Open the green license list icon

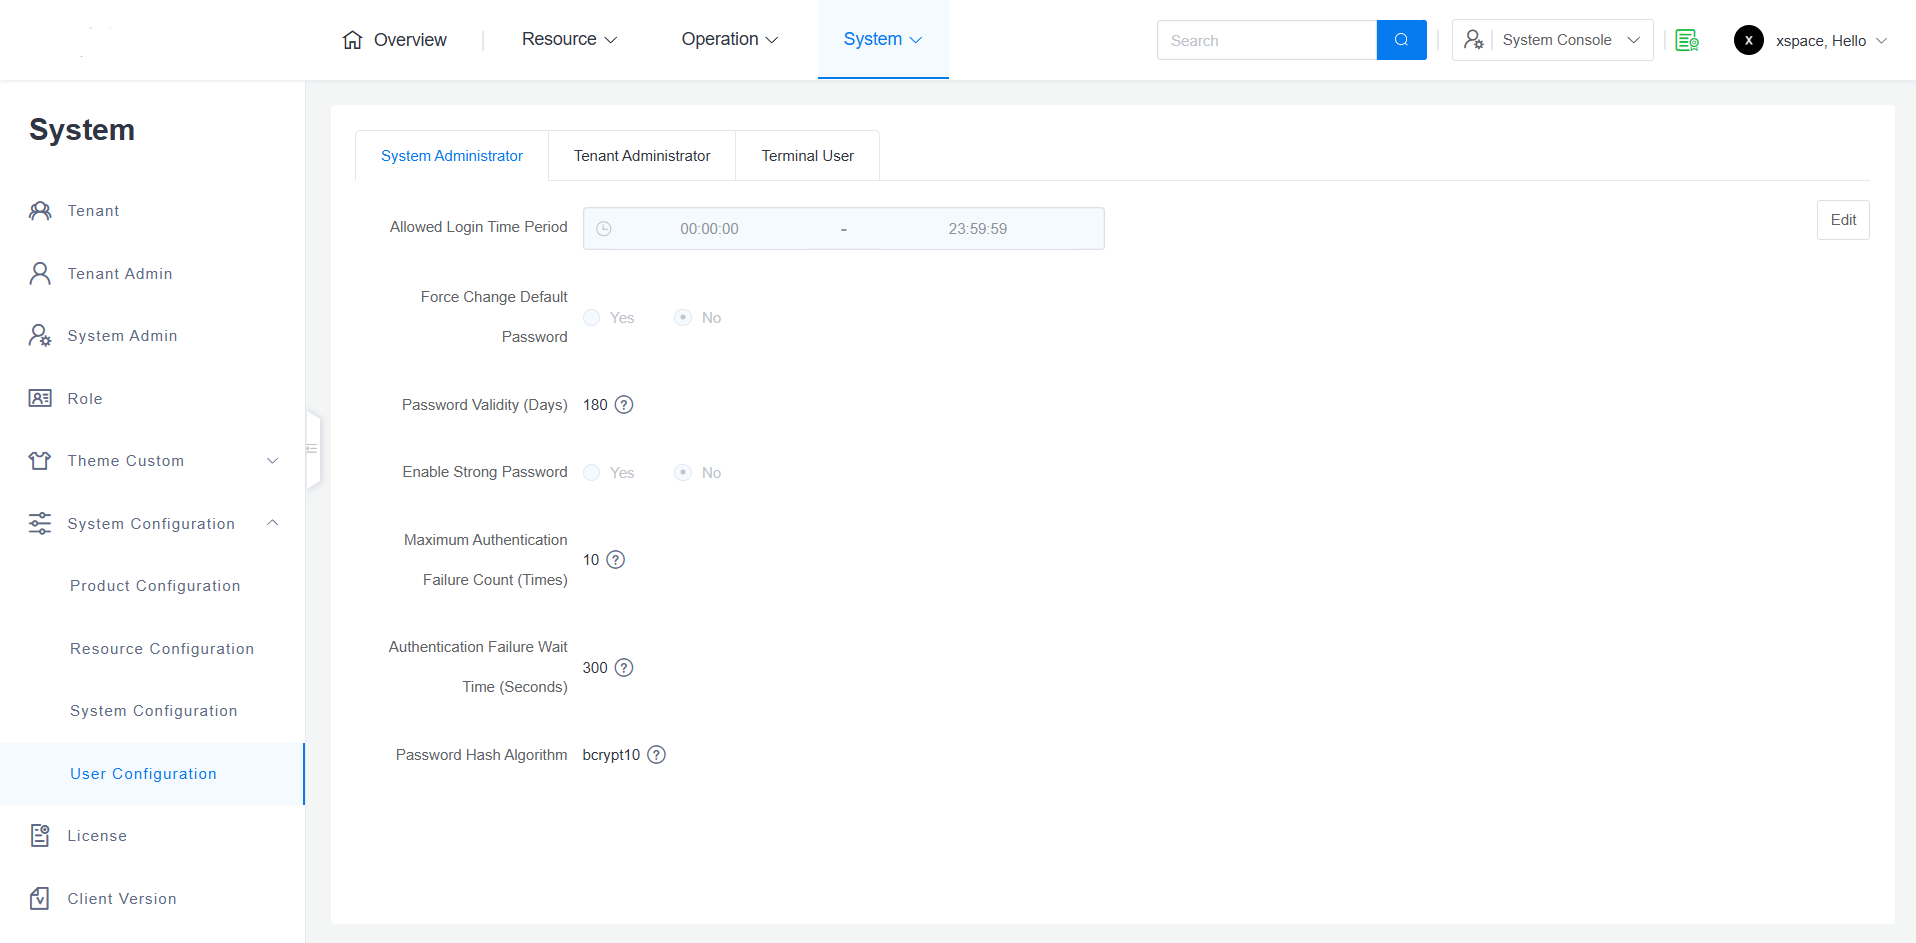(x=1687, y=40)
